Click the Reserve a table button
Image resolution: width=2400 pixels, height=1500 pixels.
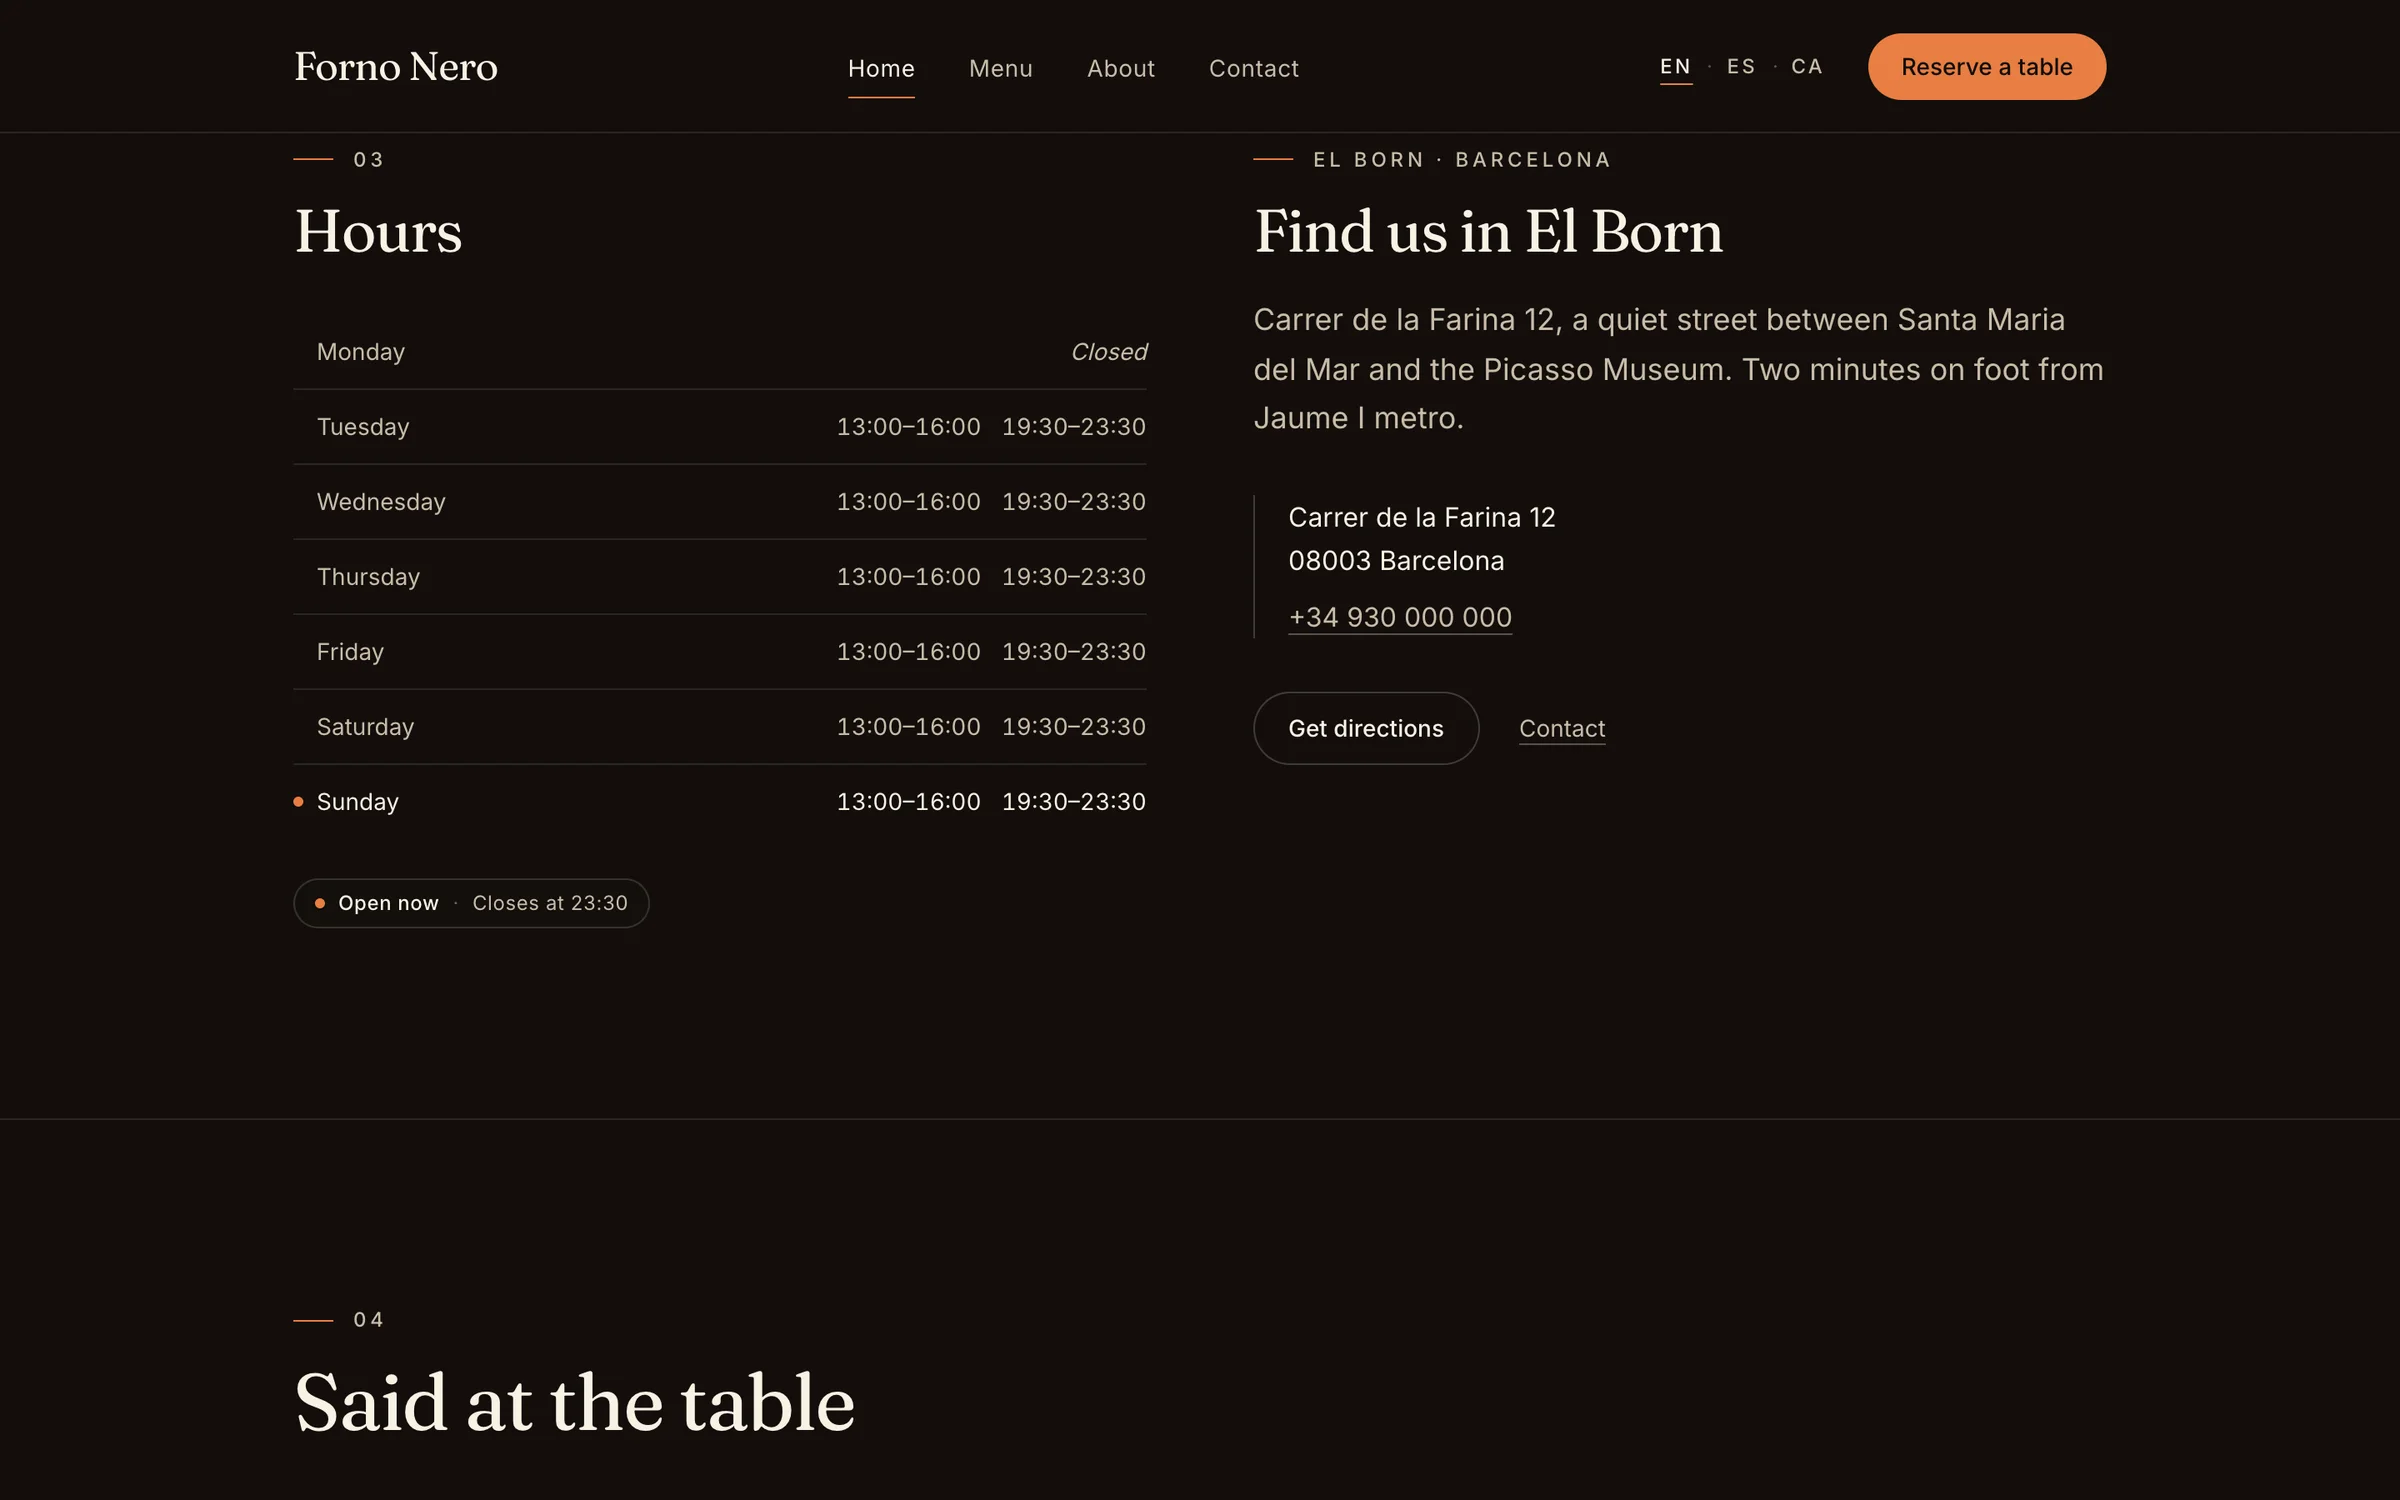[1987, 67]
